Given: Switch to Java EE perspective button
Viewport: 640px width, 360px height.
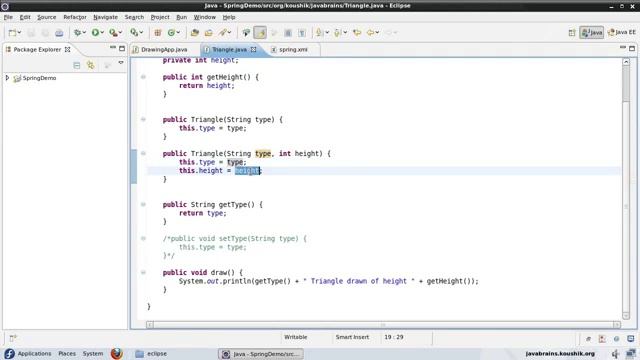Looking at the screenshot, I should (621, 33).
